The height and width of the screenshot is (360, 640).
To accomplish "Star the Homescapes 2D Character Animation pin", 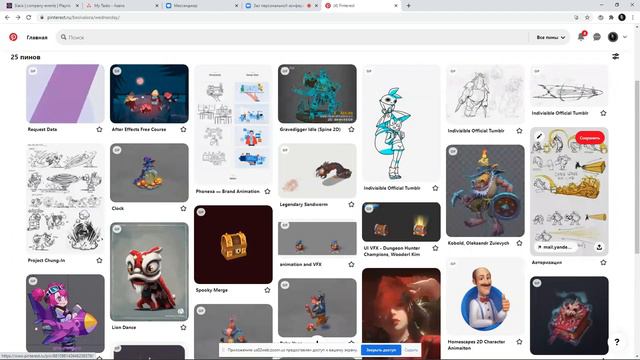I will tap(519, 342).
